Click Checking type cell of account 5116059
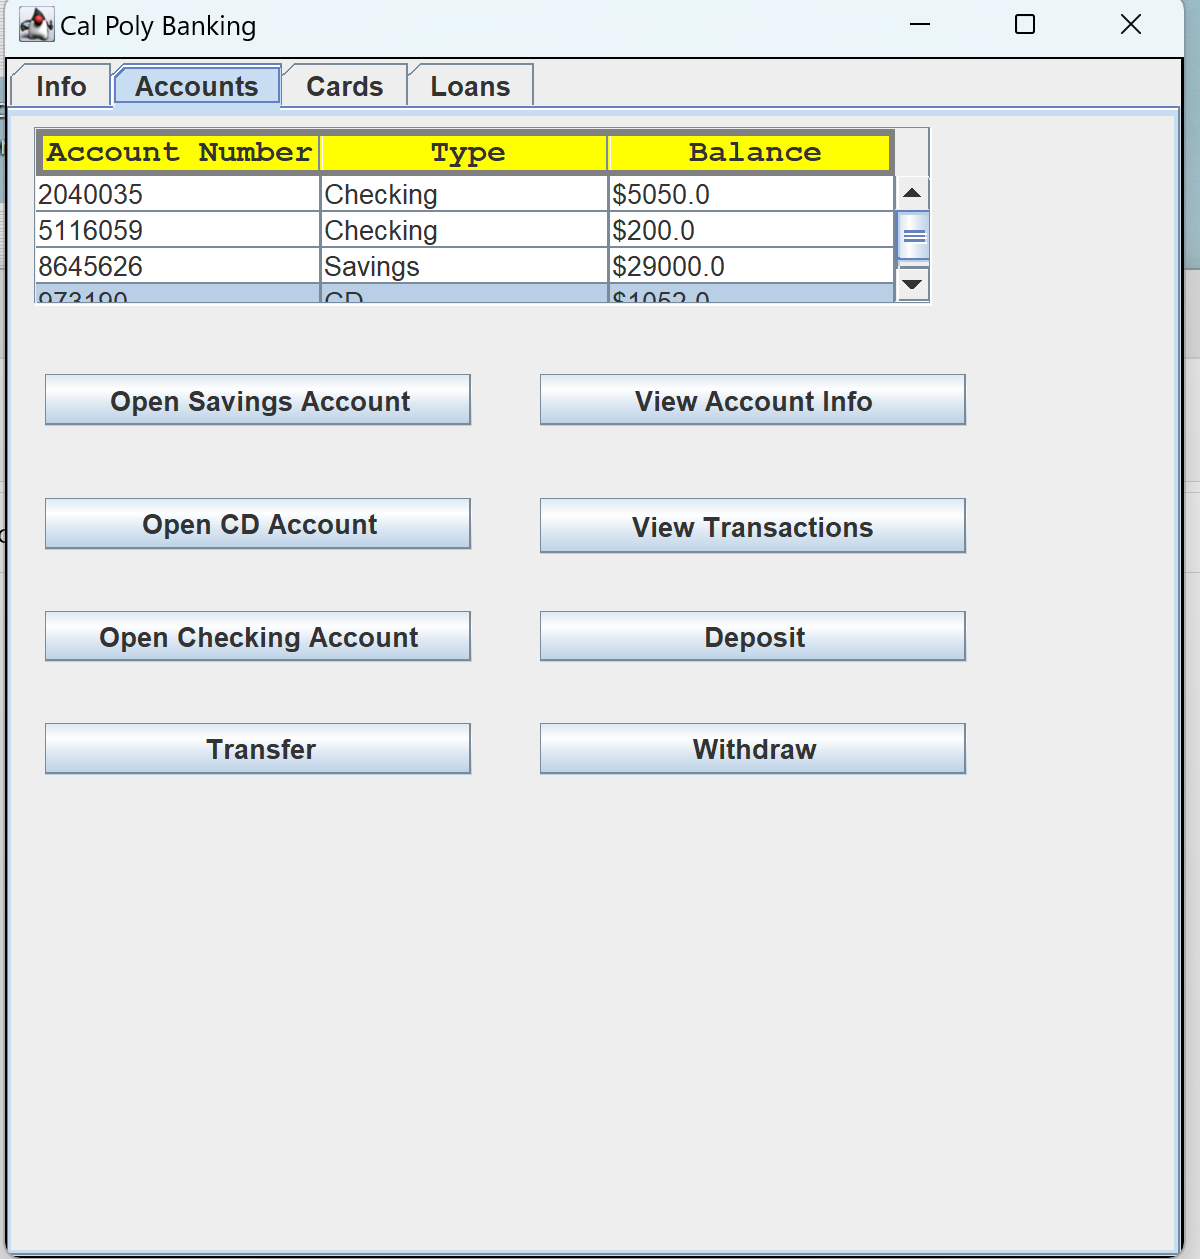 coord(464,230)
